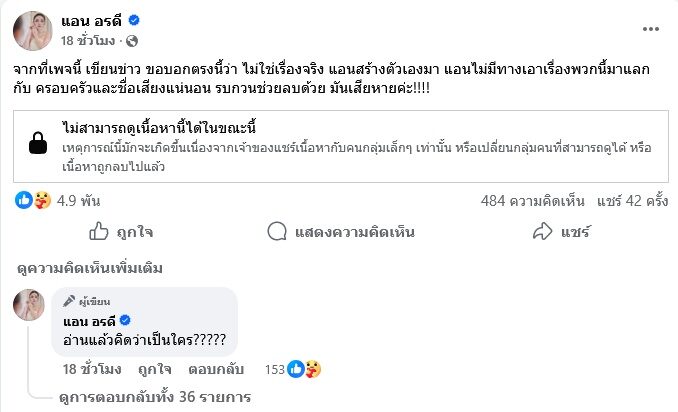Open the post author's profile picture
678x412 pixels.
coord(33,30)
